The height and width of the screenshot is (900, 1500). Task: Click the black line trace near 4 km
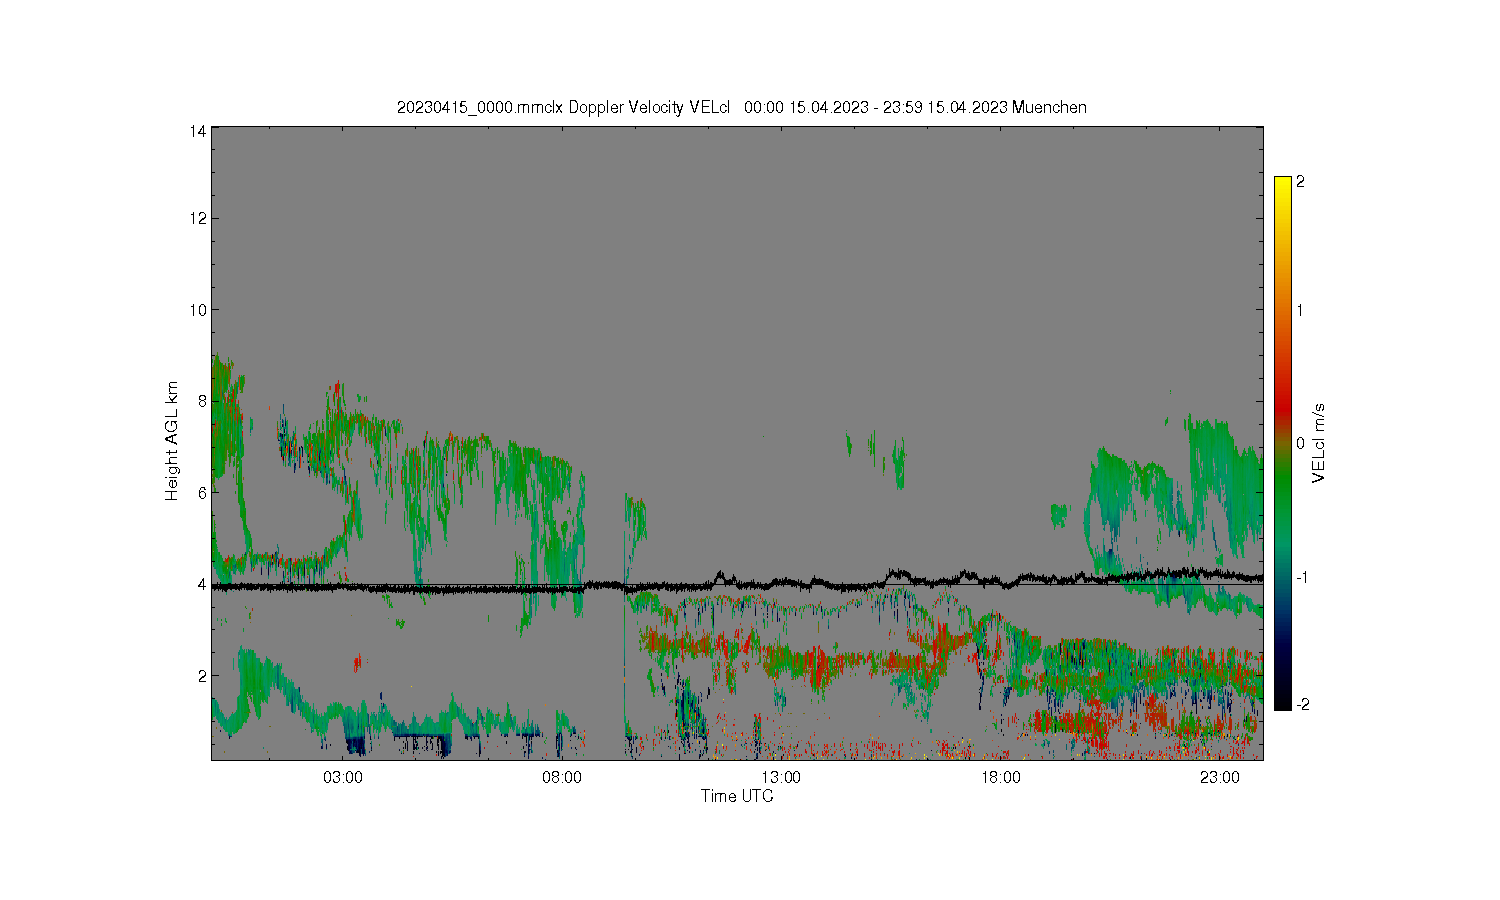click(x=737, y=584)
